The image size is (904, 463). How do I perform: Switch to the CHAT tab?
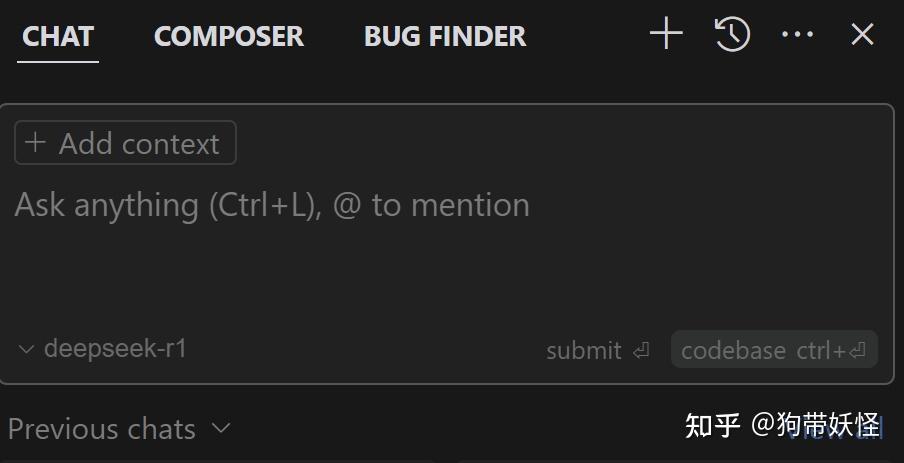(x=58, y=37)
